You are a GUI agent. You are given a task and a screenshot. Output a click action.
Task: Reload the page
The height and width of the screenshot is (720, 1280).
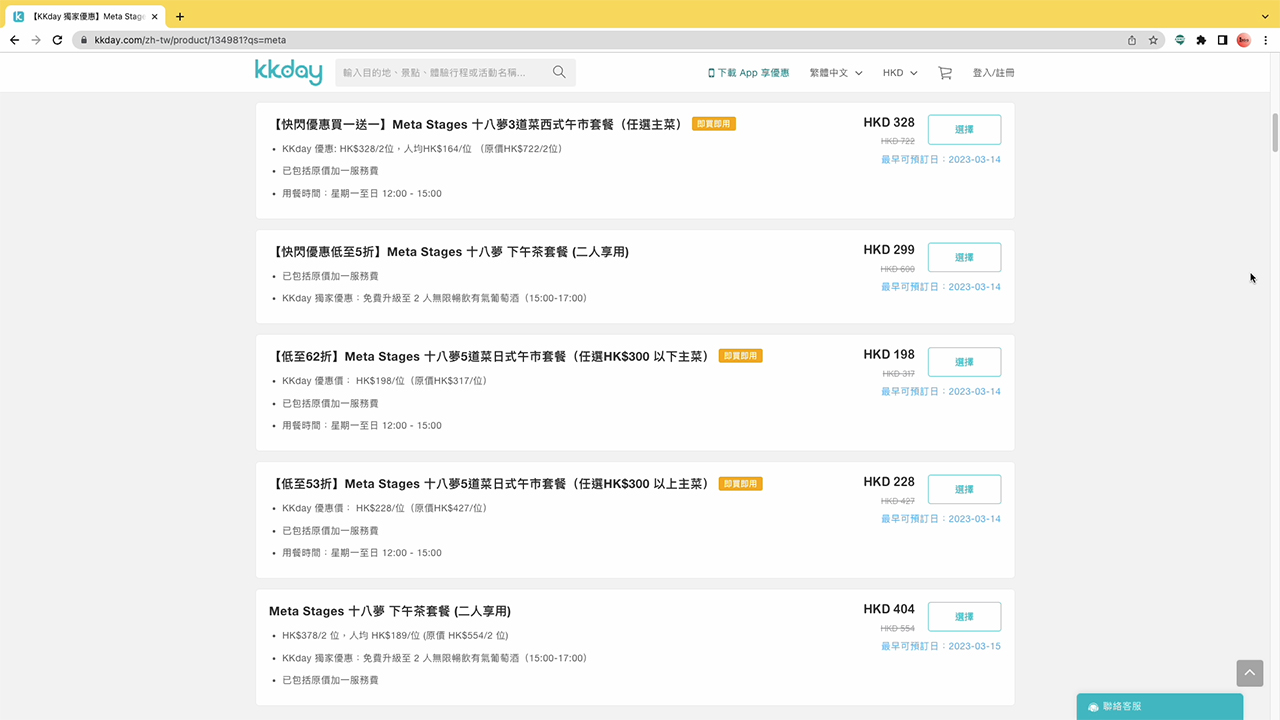(57, 40)
